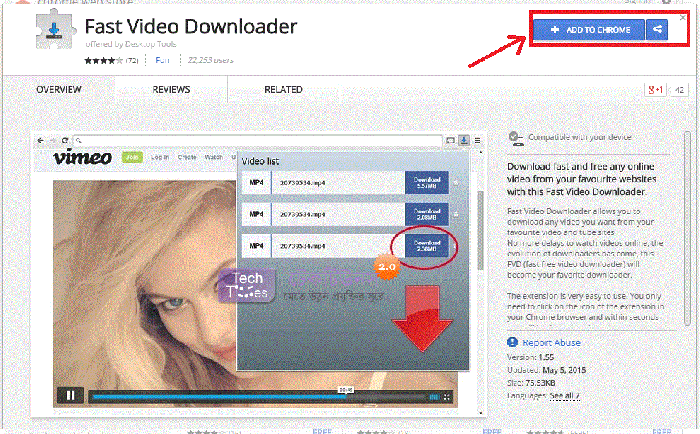
Task: Click the green Join button on Vimeo
Action: [132, 157]
